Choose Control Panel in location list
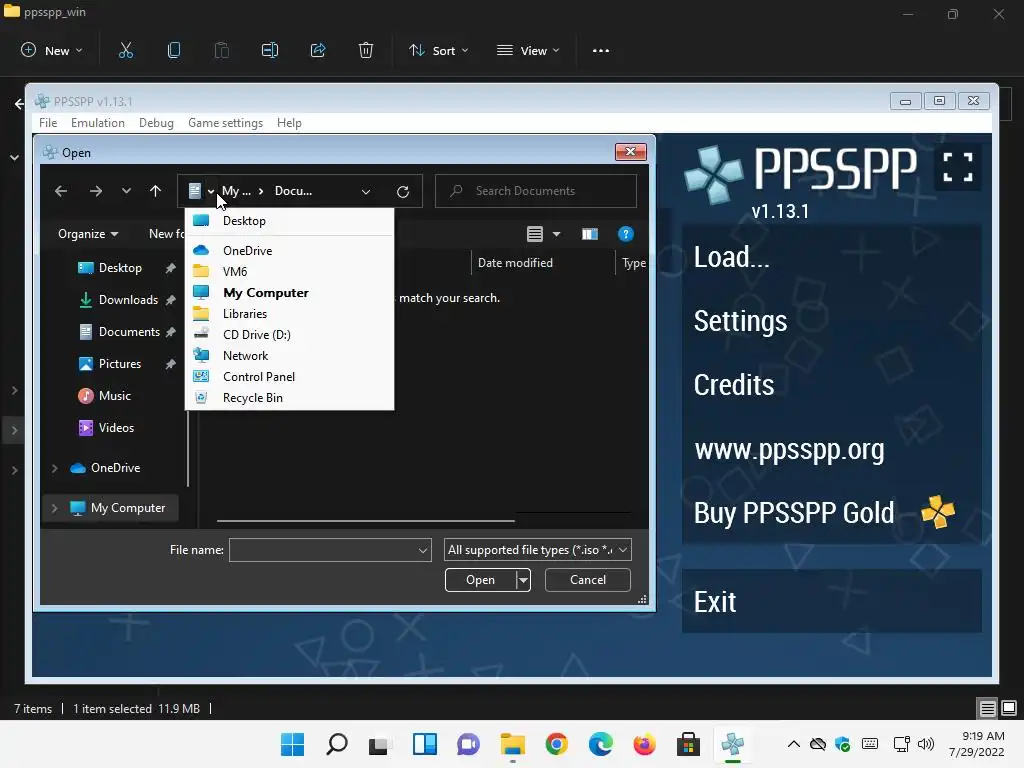 (289, 377)
